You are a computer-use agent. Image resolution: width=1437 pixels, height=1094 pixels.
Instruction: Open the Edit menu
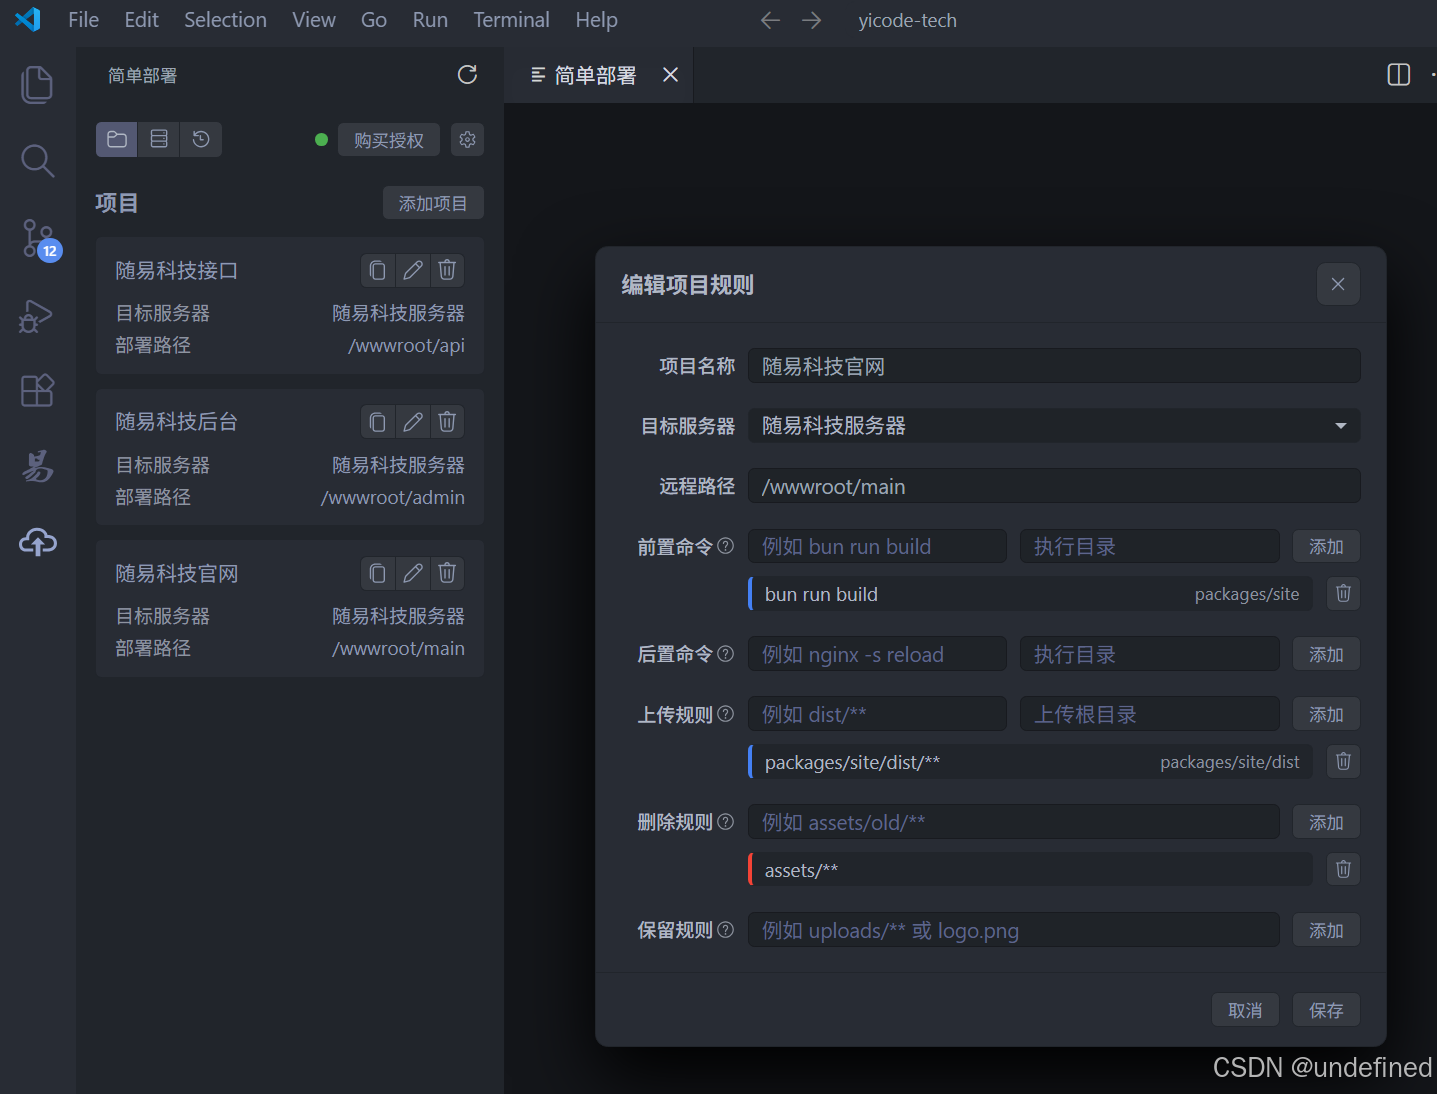pyautogui.click(x=141, y=20)
